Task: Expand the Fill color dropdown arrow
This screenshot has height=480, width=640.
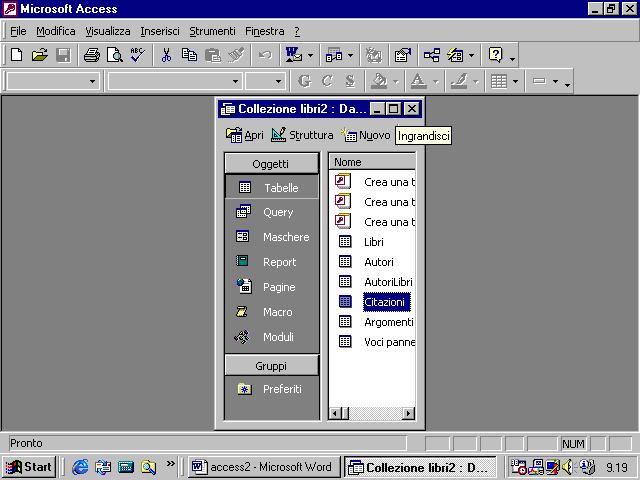Action: point(396,81)
